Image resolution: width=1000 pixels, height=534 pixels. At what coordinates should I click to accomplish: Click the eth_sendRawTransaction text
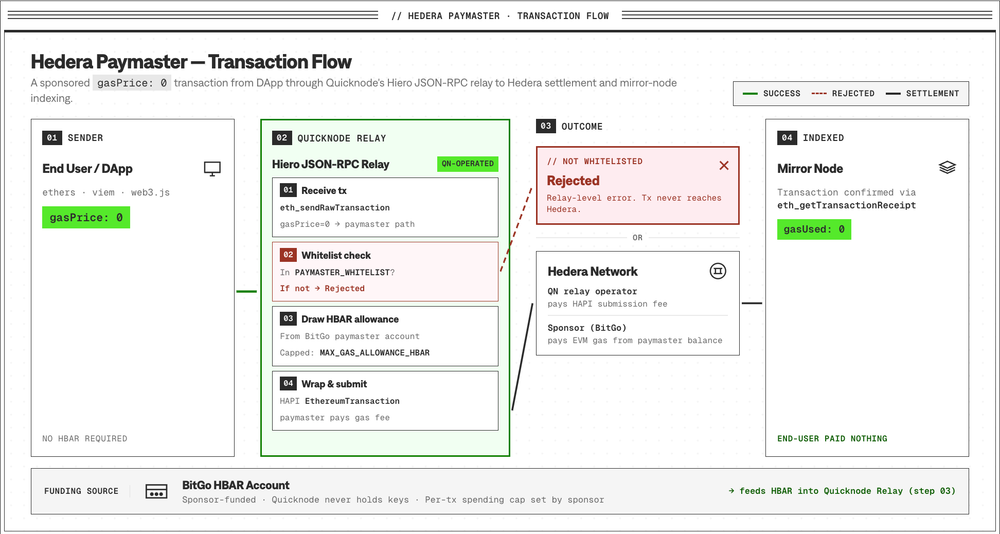click(x=335, y=207)
